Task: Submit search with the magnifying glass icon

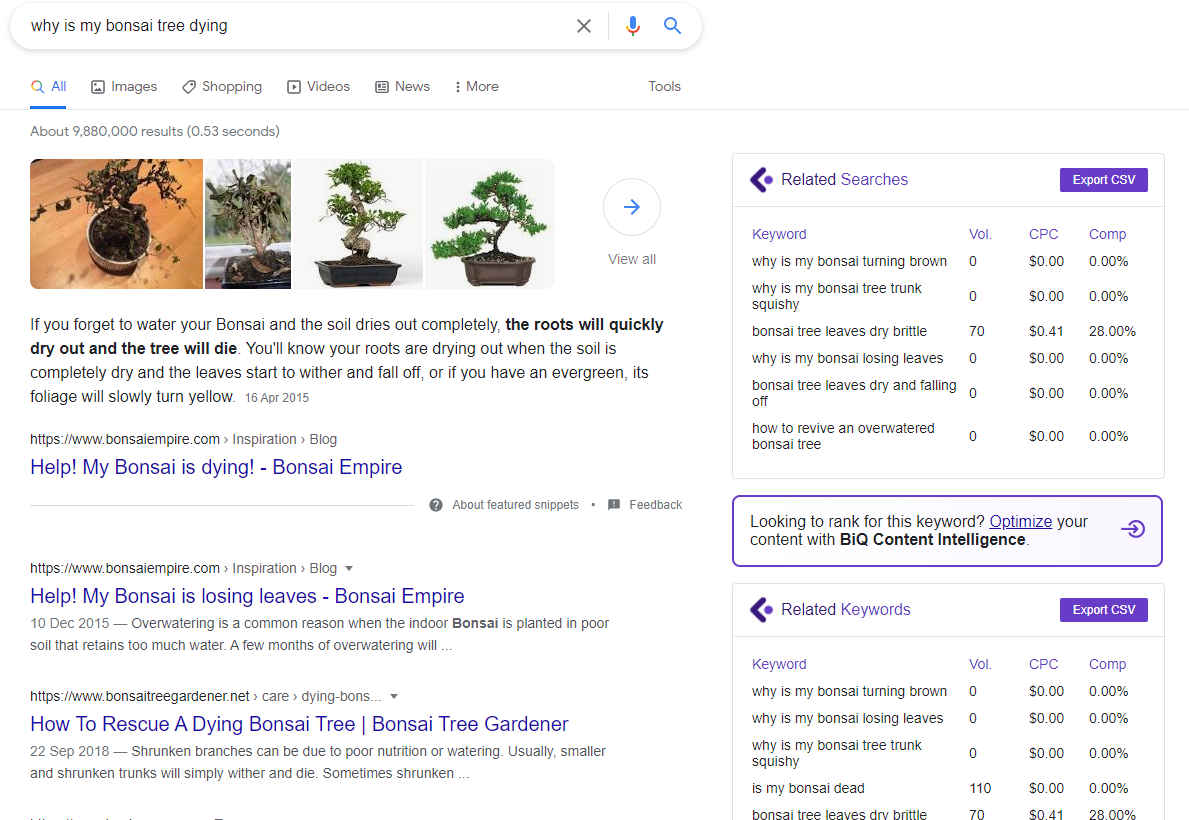Action: click(x=672, y=26)
